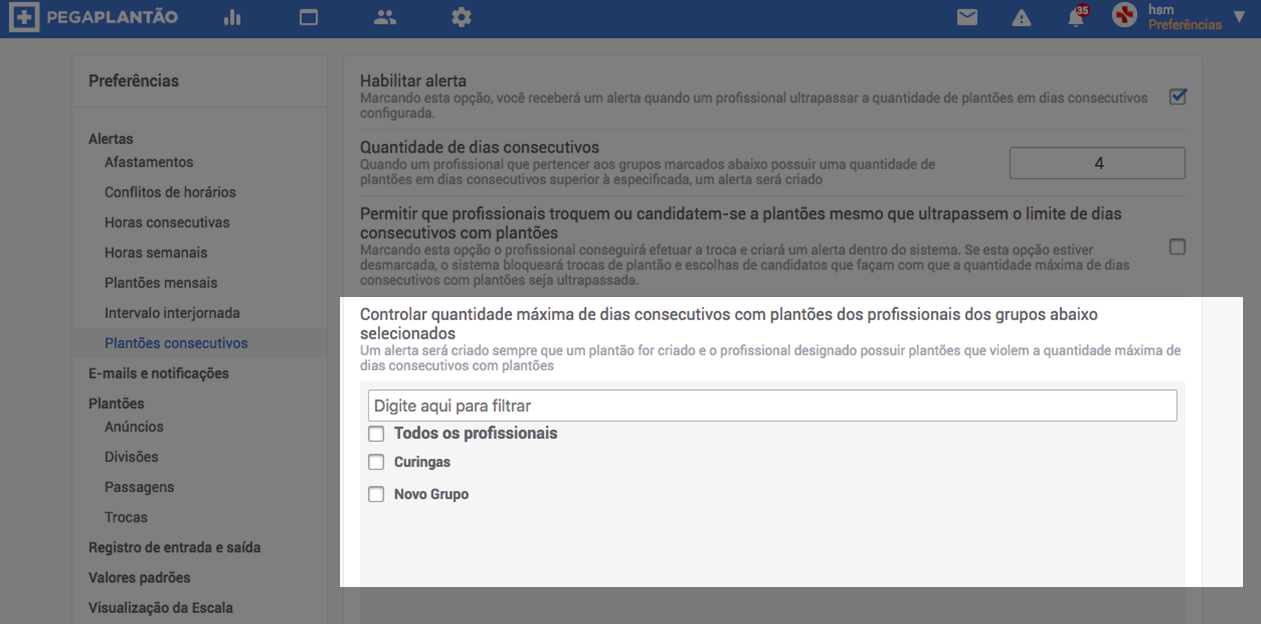The width and height of the screenshot is (1261, 624).
Task: Click the consecutive days quantity field
Action: pyautogui.click(x=1097, y=163)
